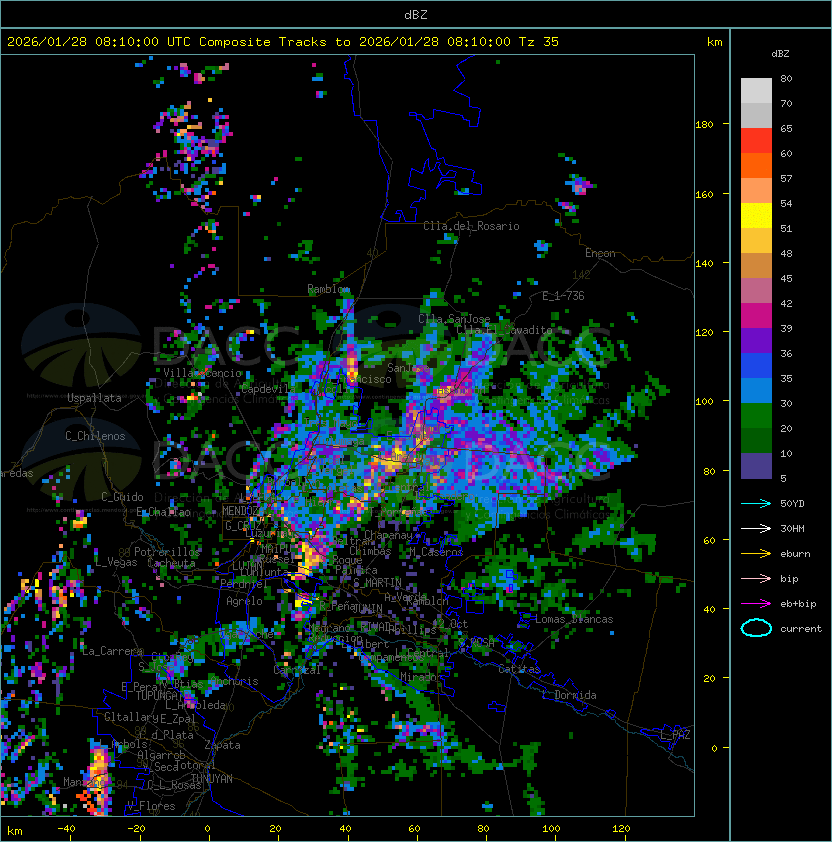Click the 'S_MARTIN' map label
Image resolution: width=832 pixels, height=842 pixels.
pyautogui.click(x=377, y=583)
